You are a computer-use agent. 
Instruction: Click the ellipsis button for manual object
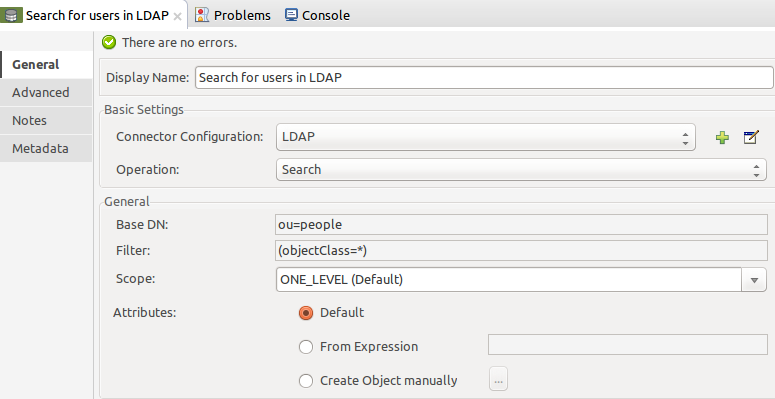pos(498,380)
